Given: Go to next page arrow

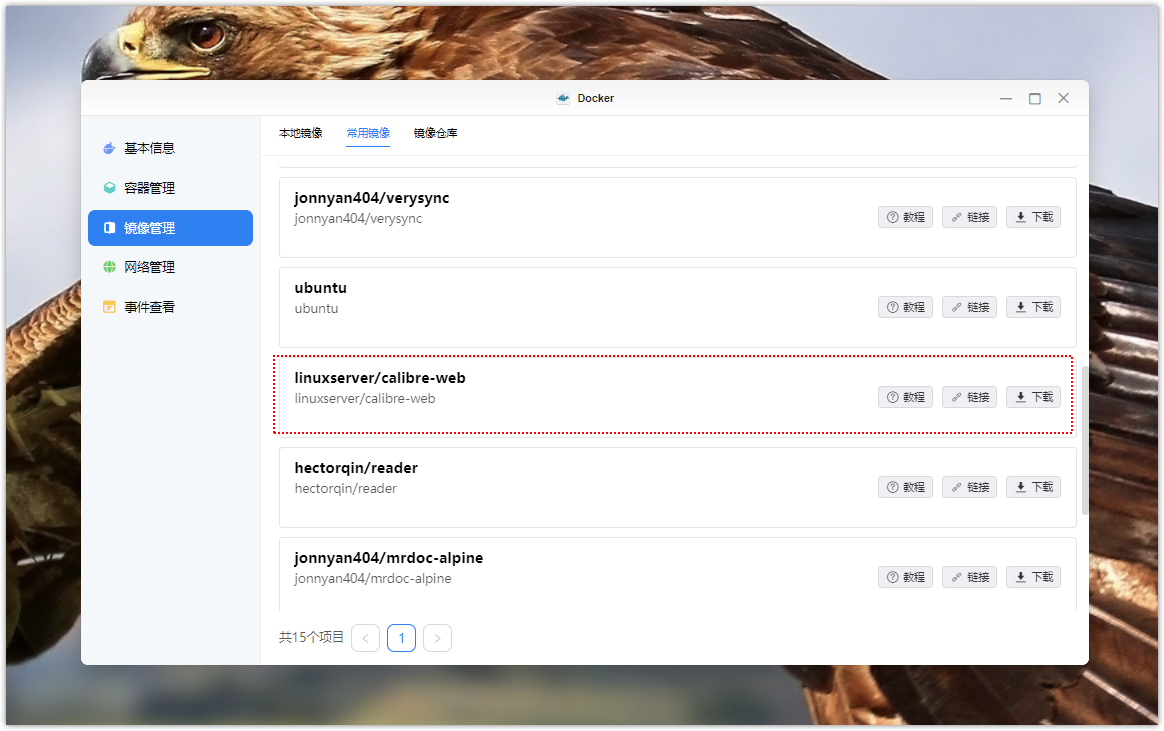Looking at the screenshot, I should pos(437,638).
